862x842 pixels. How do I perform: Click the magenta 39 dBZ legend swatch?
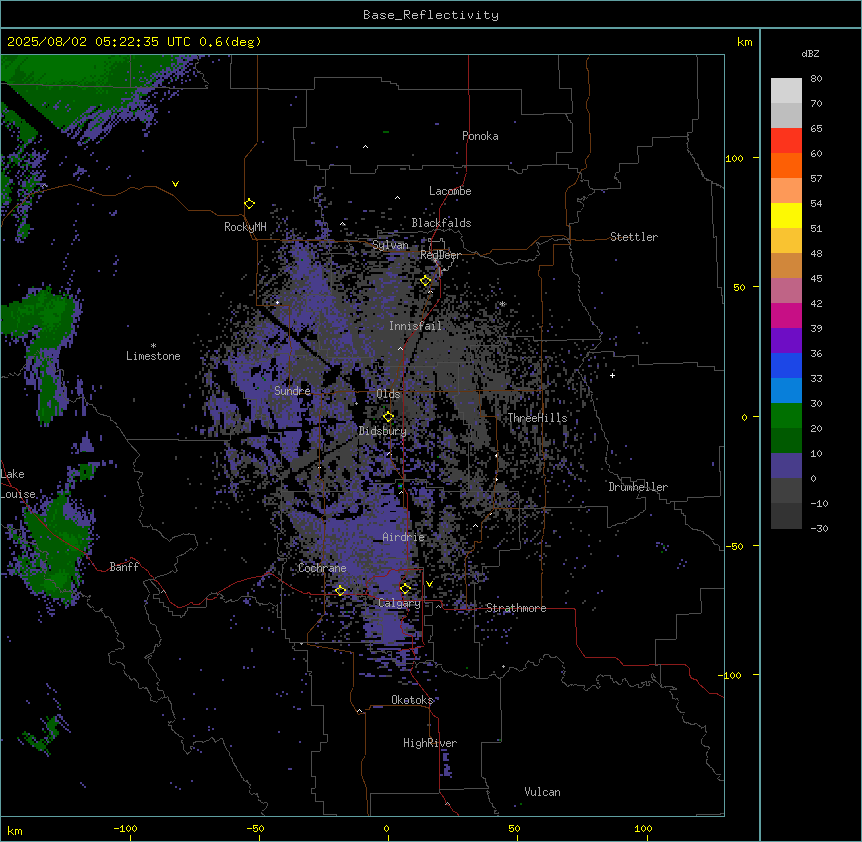tap(786, 315)
